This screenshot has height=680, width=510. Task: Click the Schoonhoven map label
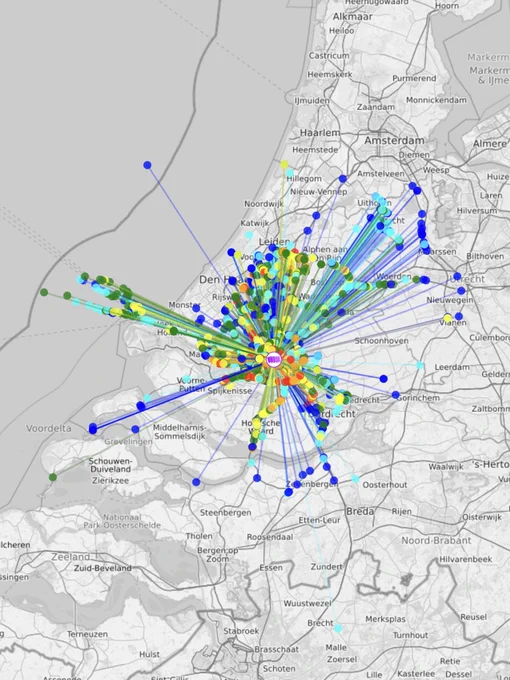coord(381,341)
